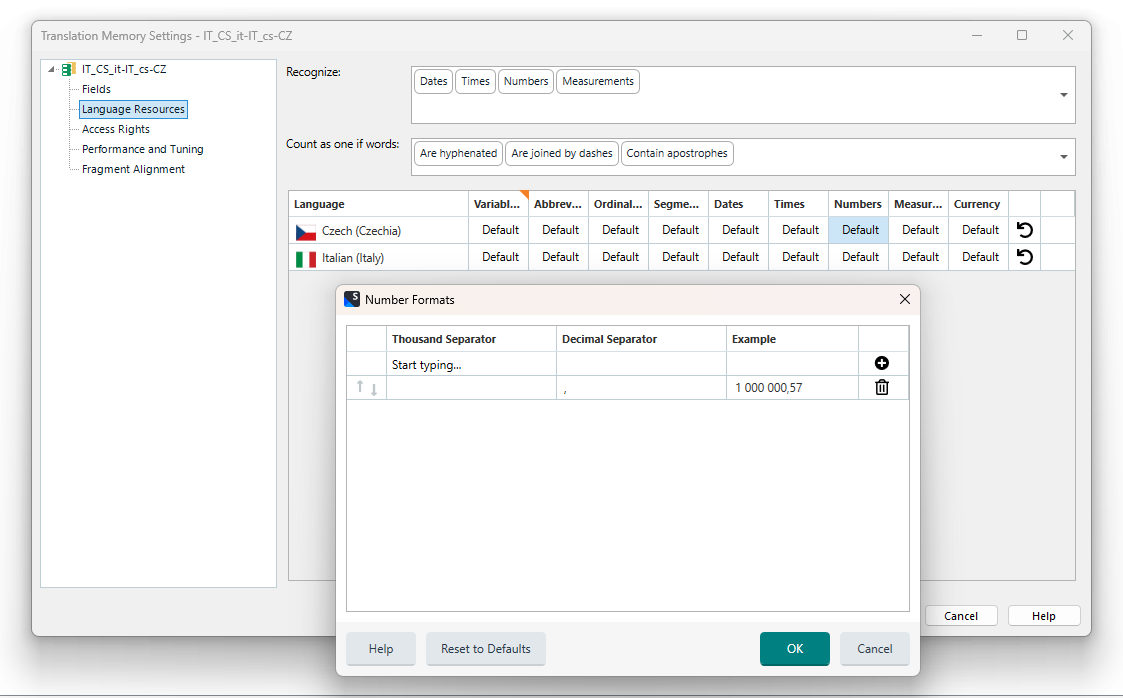Toggle the Numbers recognize tag
The height and width of the screenshot is (698, 1123).
click(526, 82)
